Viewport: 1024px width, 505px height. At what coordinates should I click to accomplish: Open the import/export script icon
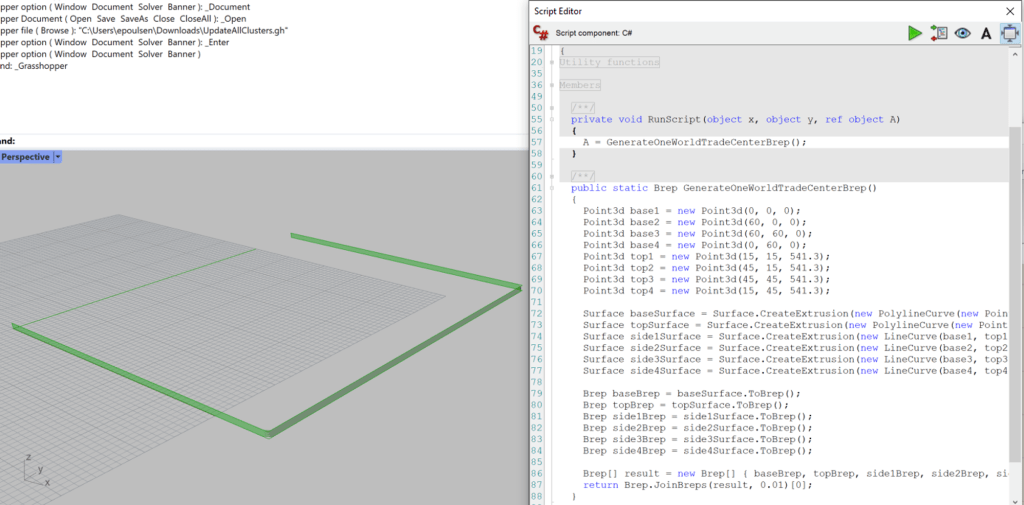pyautogui.click(x=939, y=33)
